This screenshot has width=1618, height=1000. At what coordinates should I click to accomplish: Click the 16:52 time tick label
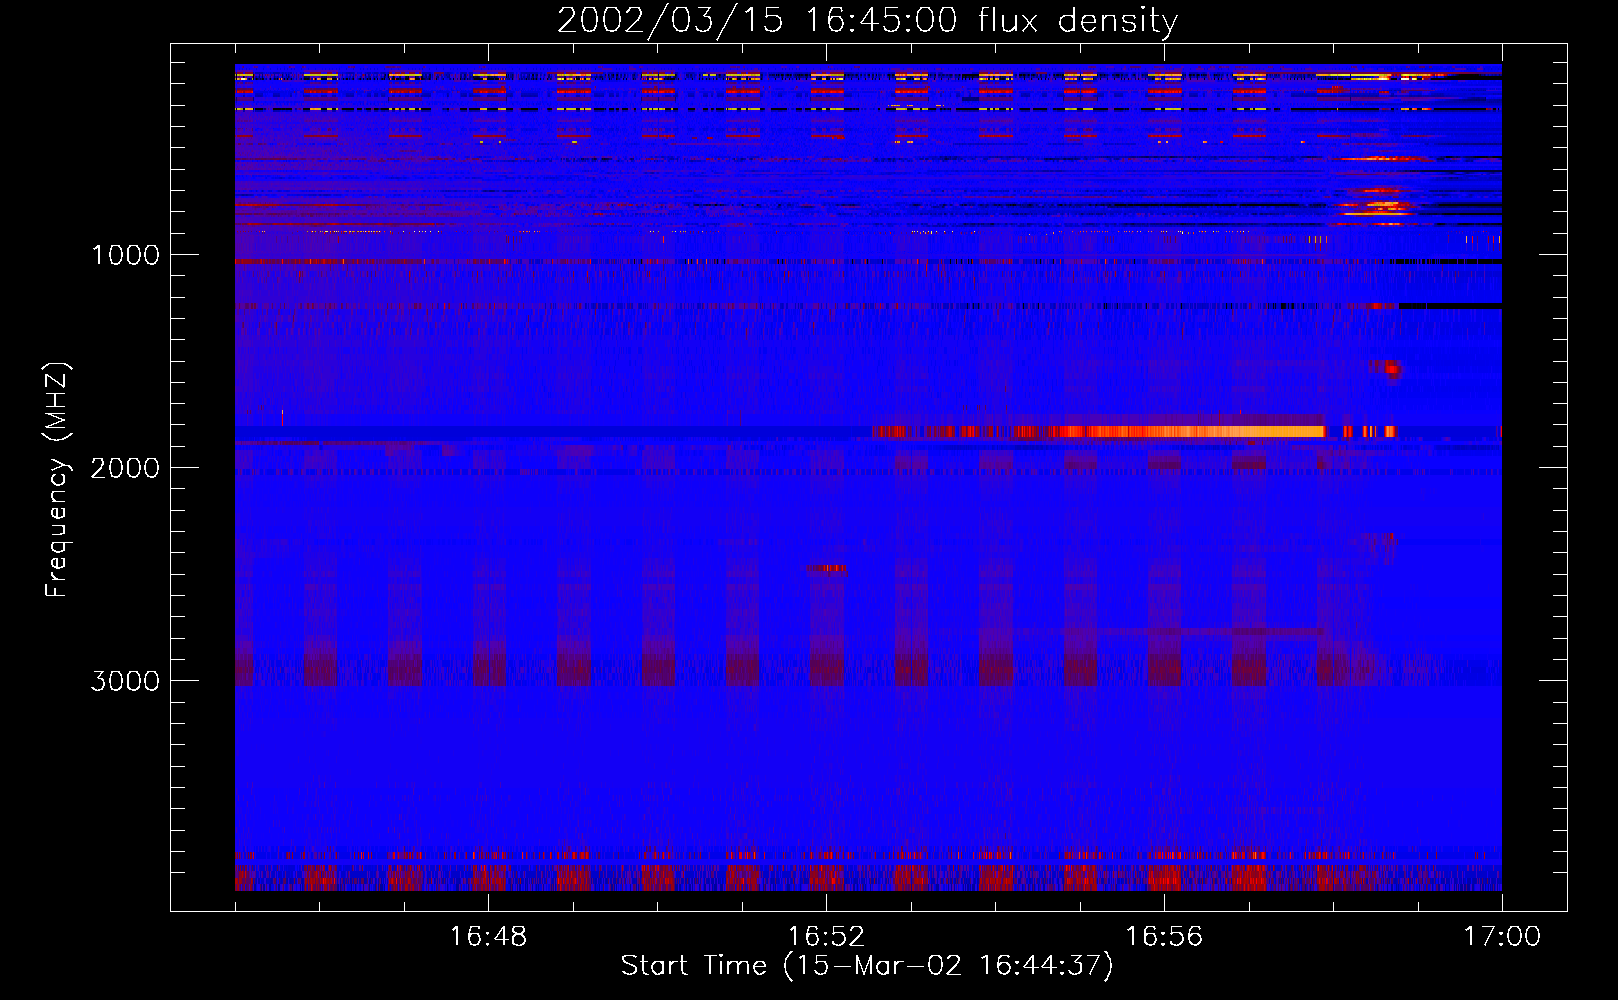pyautogui.click(x=826, y=937)
